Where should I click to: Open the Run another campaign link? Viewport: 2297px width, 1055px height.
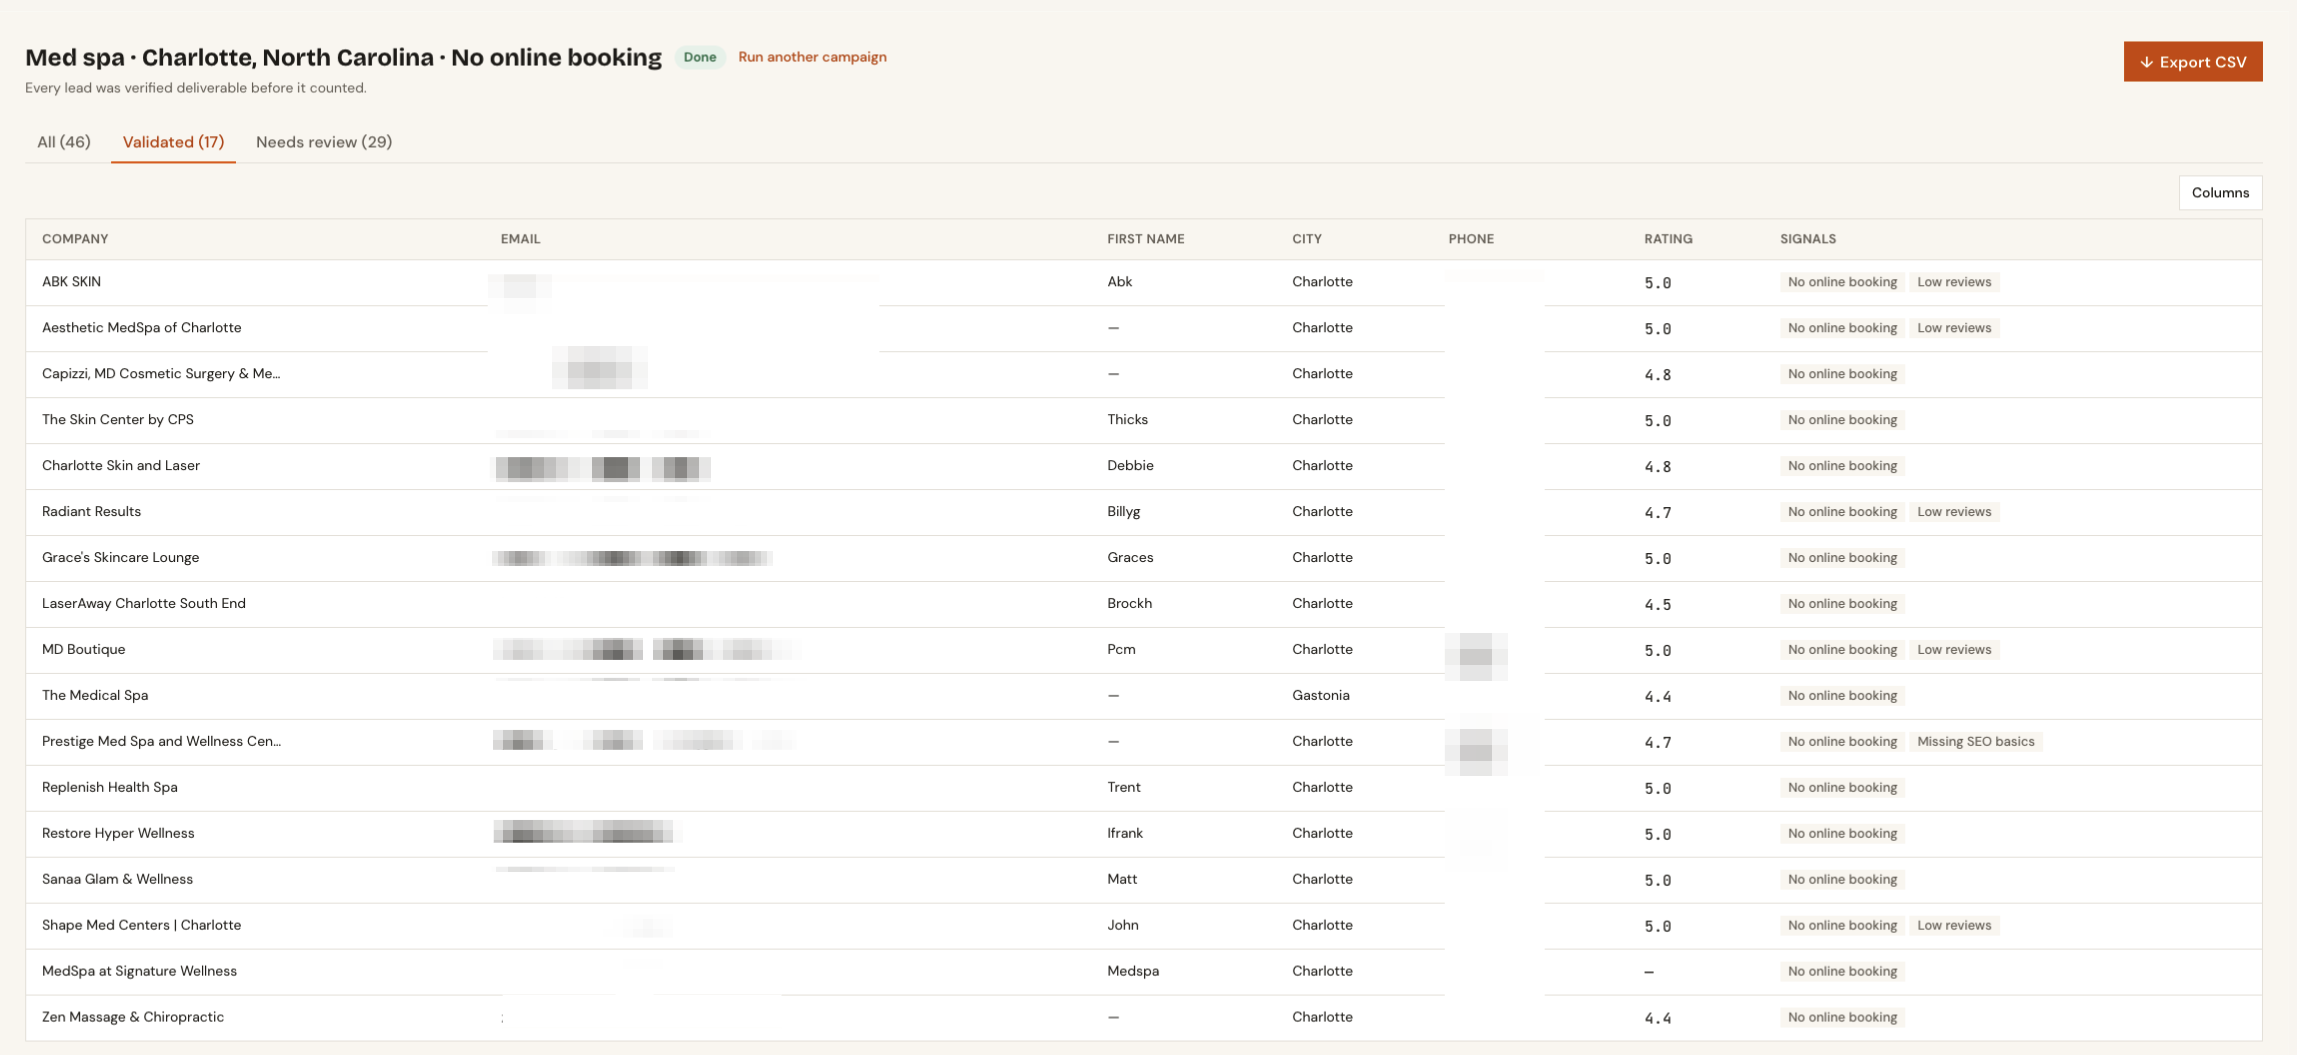tap(812, 57)
